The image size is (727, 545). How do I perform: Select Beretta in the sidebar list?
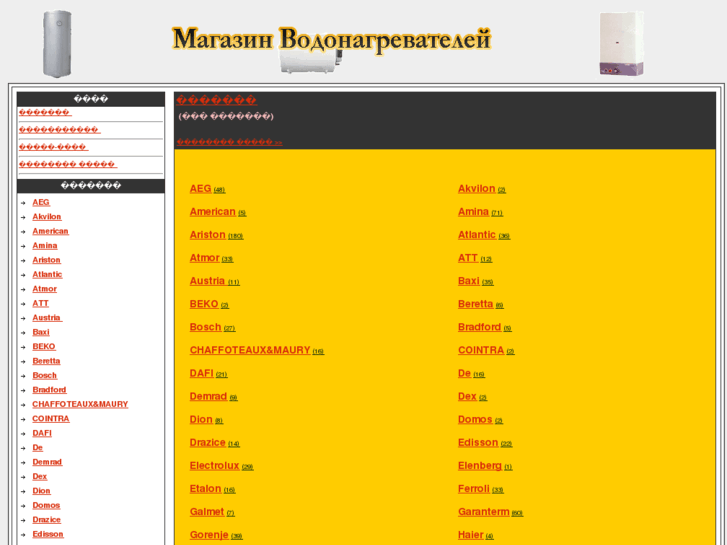46,361
